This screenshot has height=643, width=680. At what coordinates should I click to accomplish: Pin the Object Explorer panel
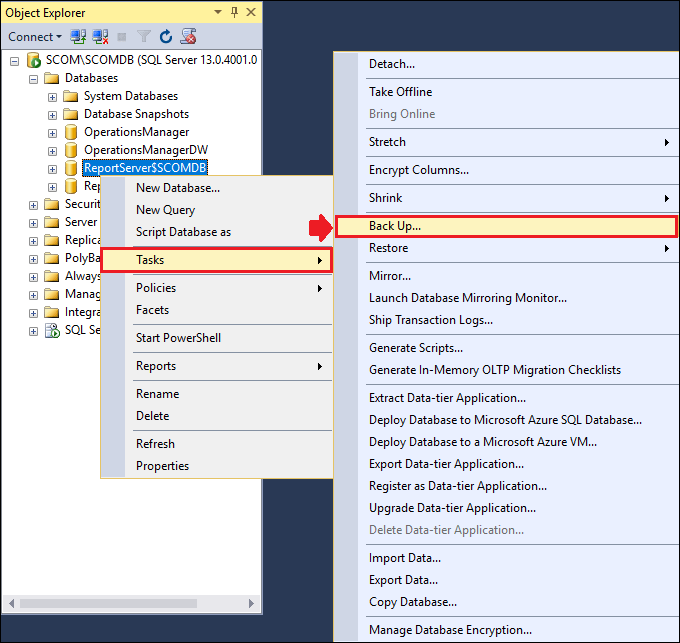pos(234,12)
